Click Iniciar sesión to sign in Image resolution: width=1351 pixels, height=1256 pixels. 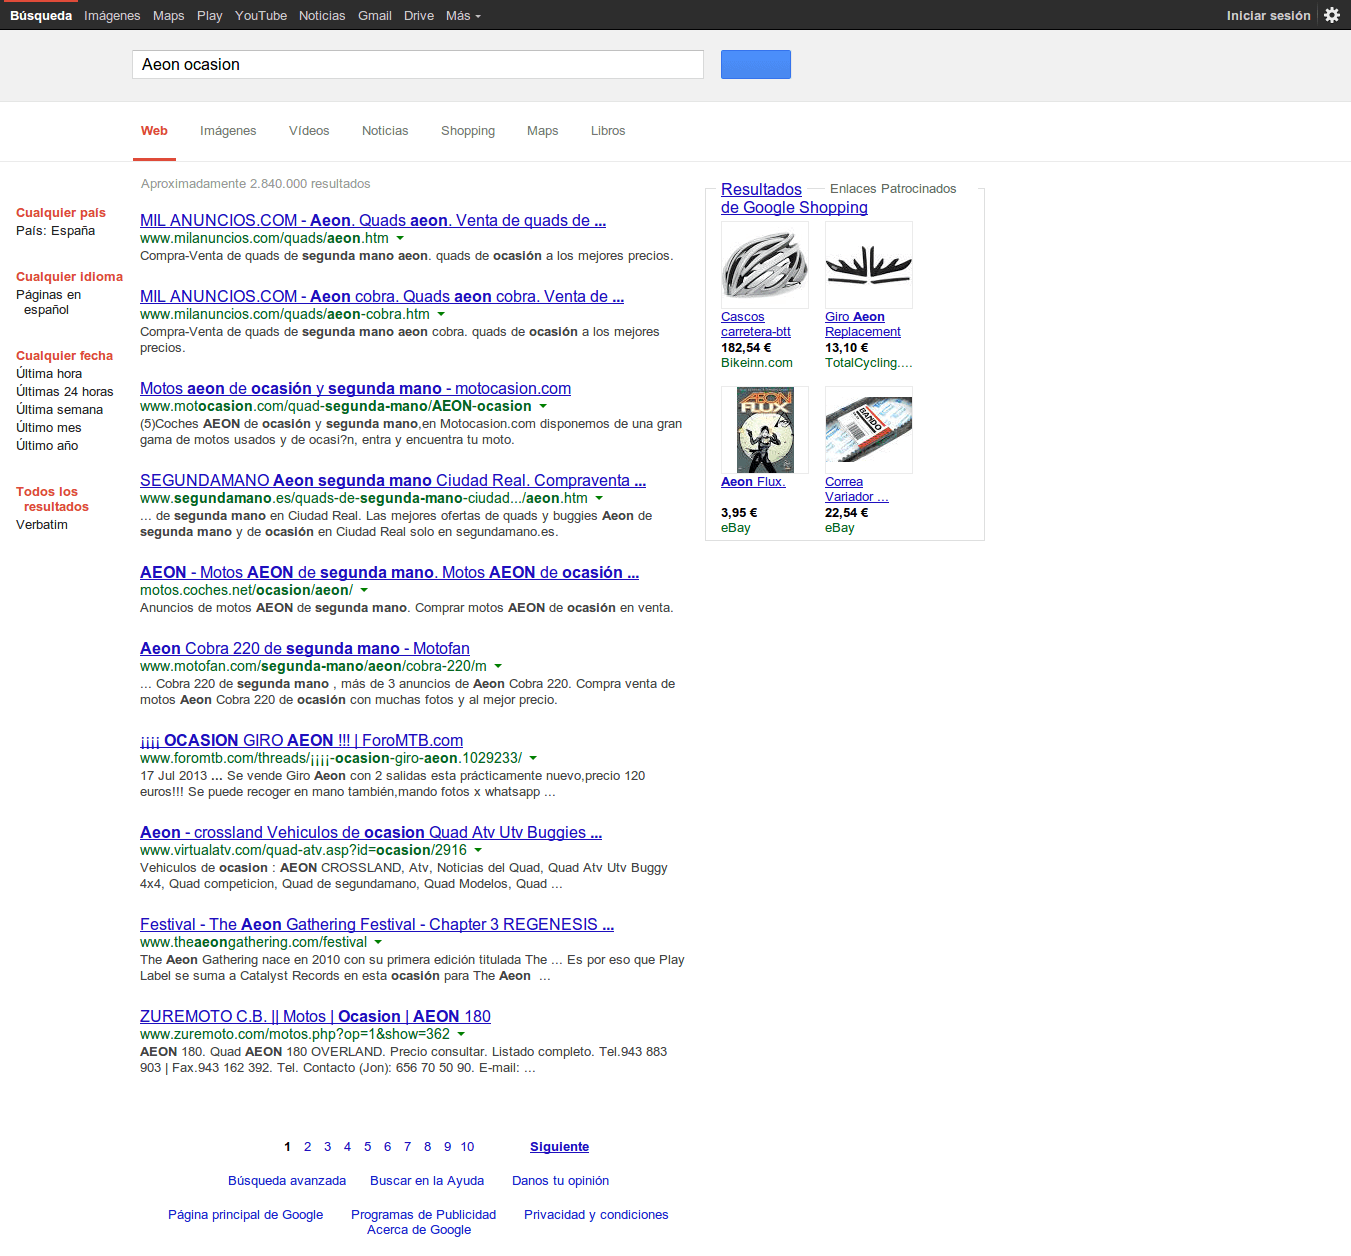pyautogui.click(x=1268, y=15)
